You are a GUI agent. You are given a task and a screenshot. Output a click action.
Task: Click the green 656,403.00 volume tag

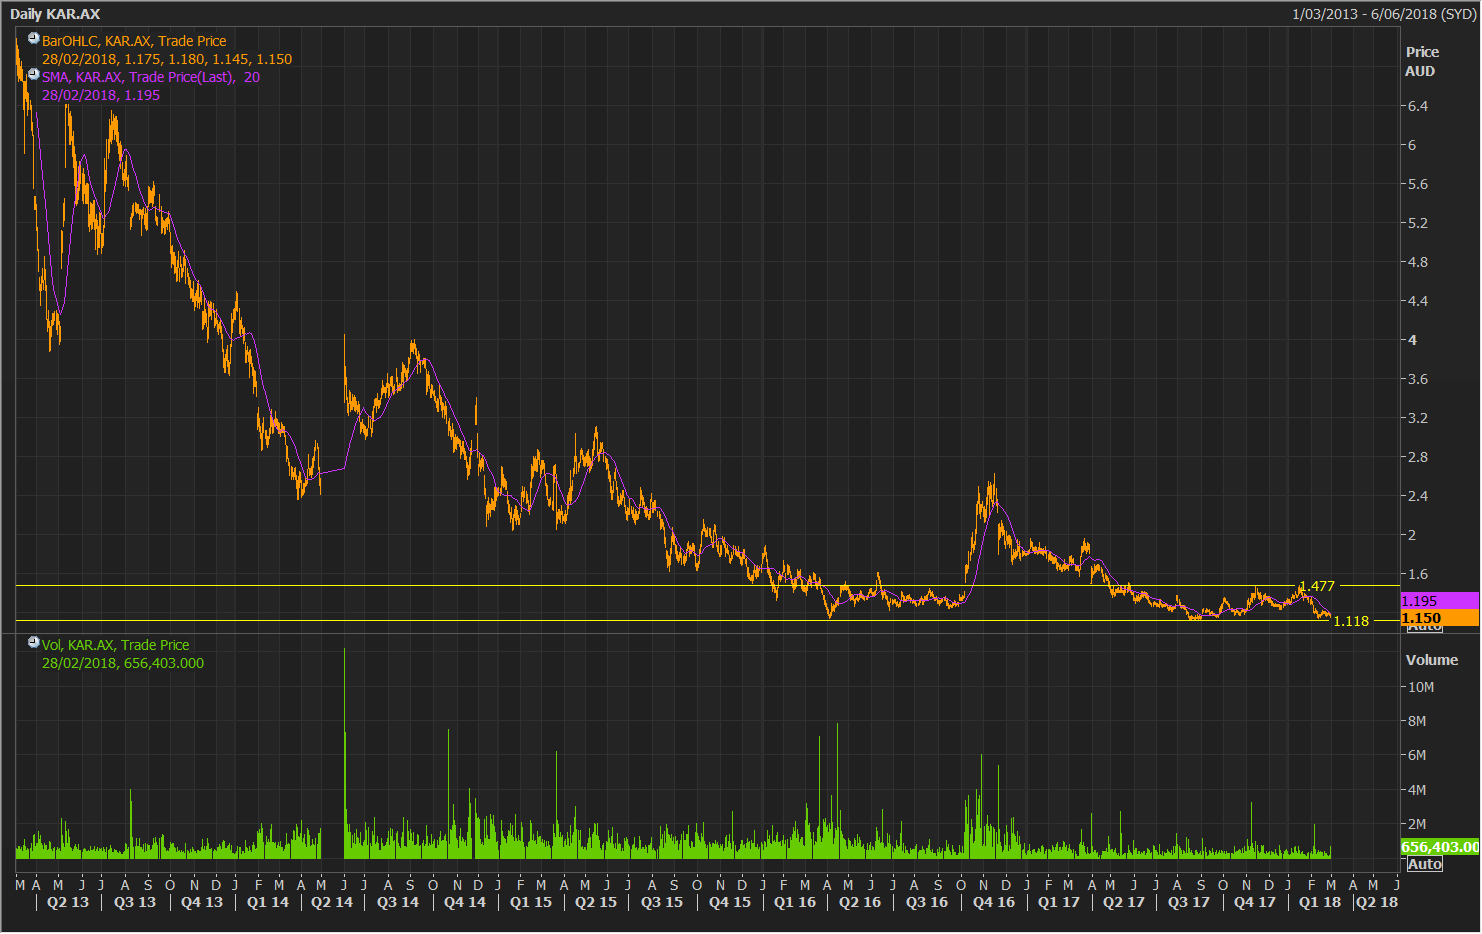(1439, 847)
